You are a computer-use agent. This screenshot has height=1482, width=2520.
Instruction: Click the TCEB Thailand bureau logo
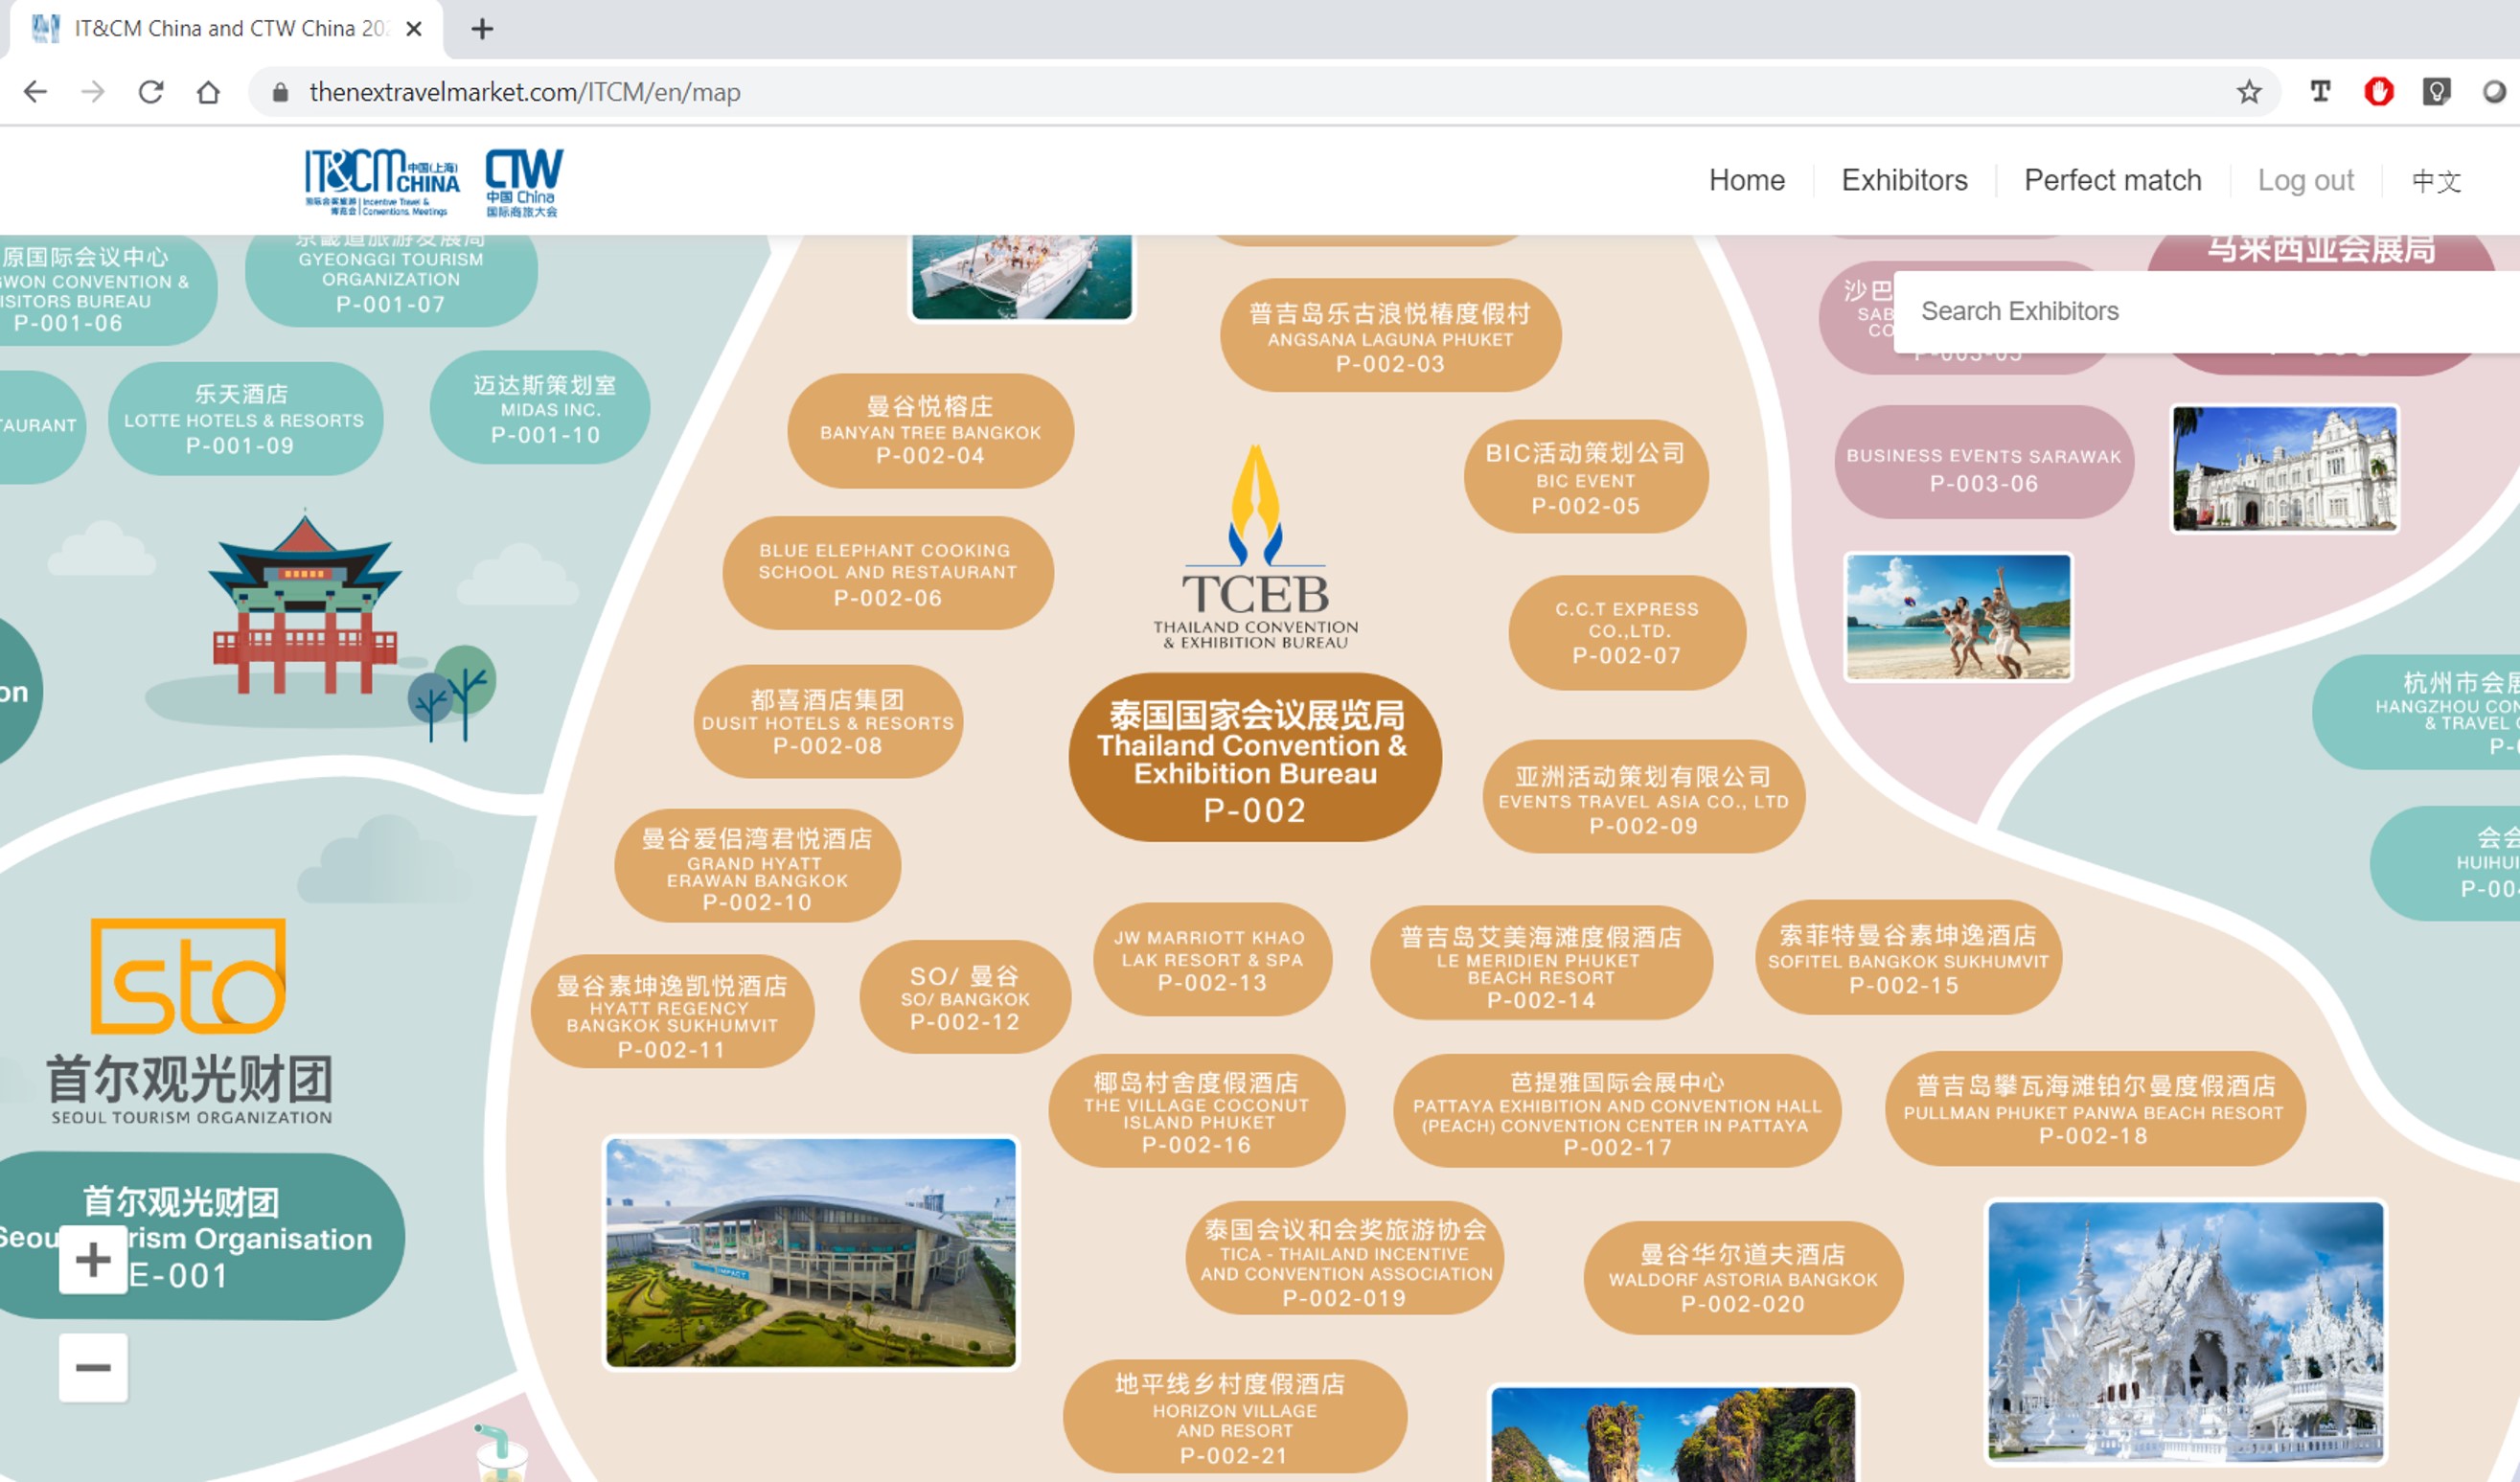tap(1256, 548)
